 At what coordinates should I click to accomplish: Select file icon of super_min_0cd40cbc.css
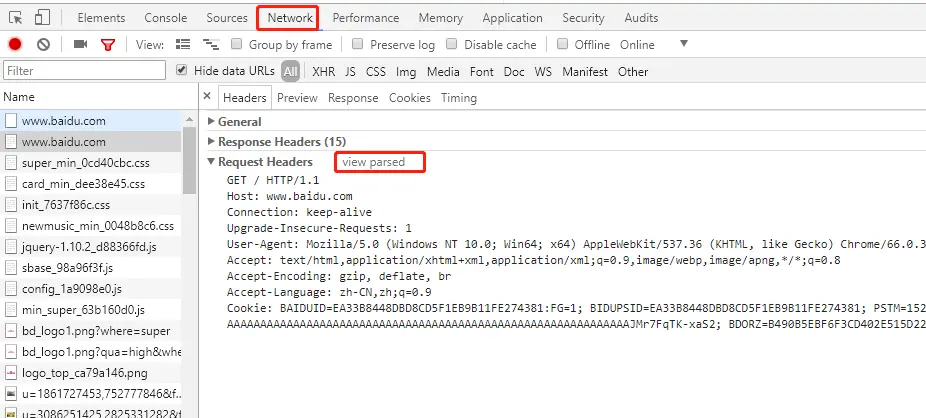coord(11,163)
